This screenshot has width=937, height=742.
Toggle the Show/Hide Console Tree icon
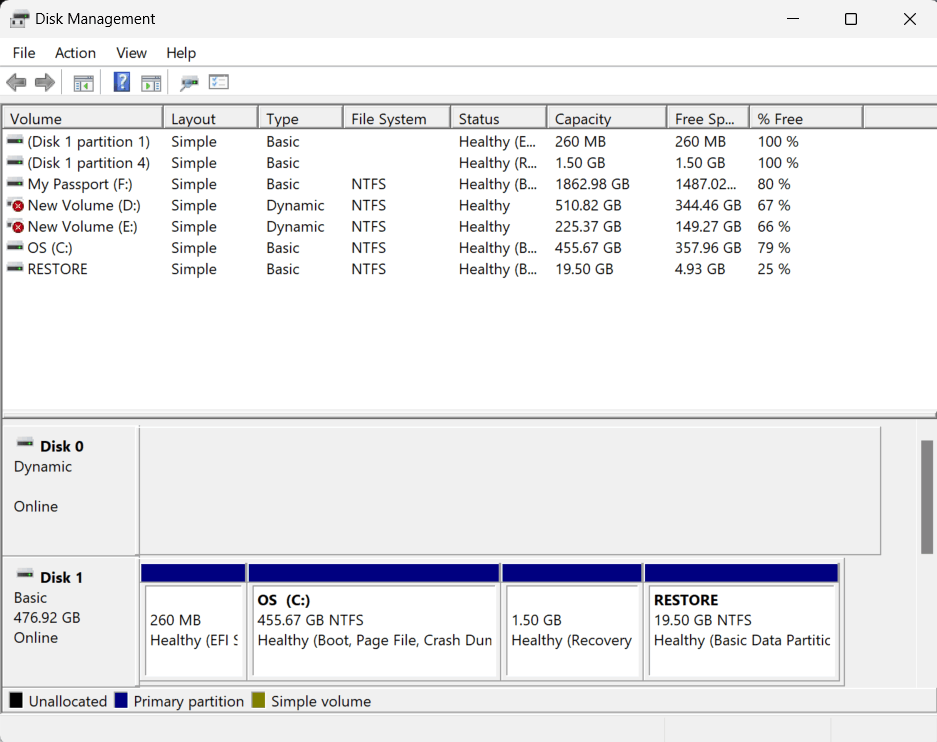(x=83, y=83)
